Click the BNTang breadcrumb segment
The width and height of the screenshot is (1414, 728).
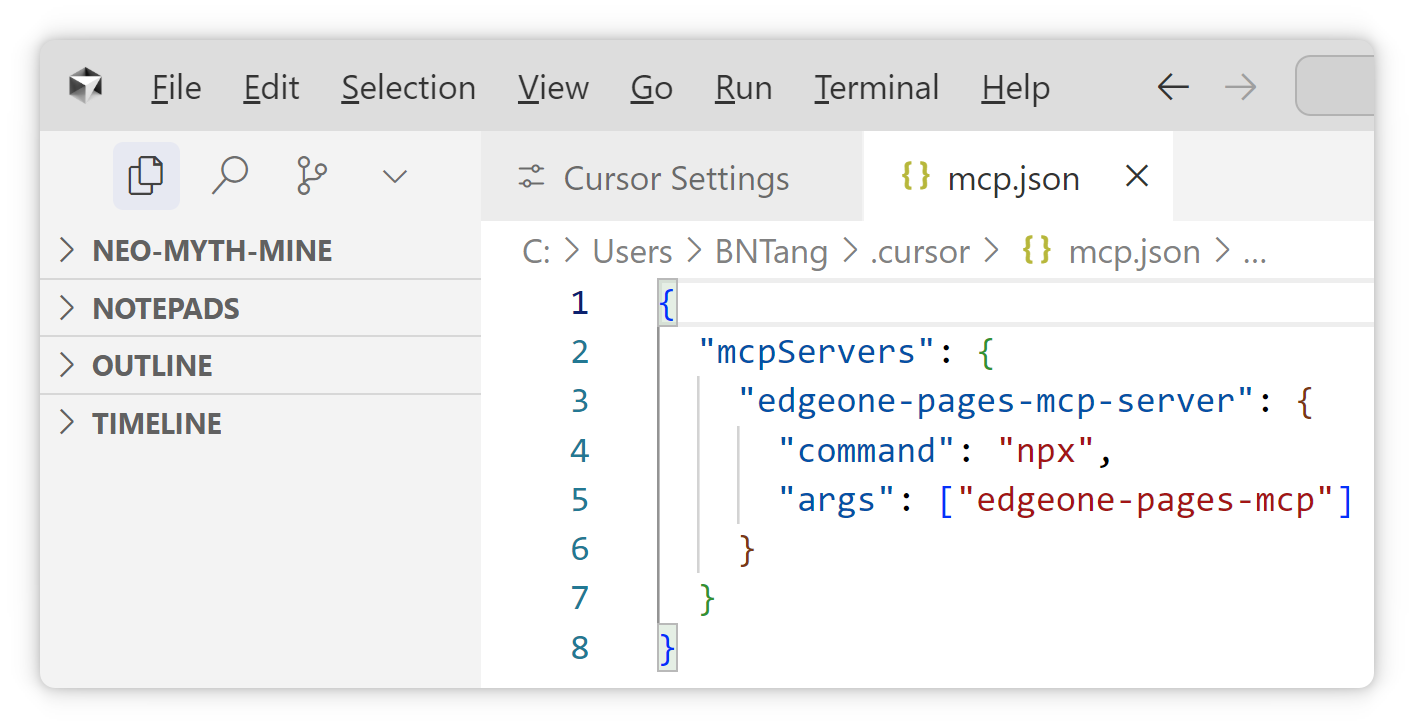pyautogui.click(x=771, y=252)
